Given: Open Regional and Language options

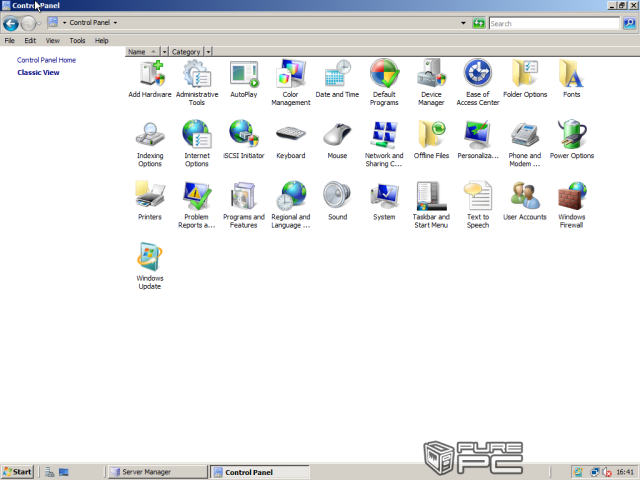Looking at the screenshot, I should 291,205.
